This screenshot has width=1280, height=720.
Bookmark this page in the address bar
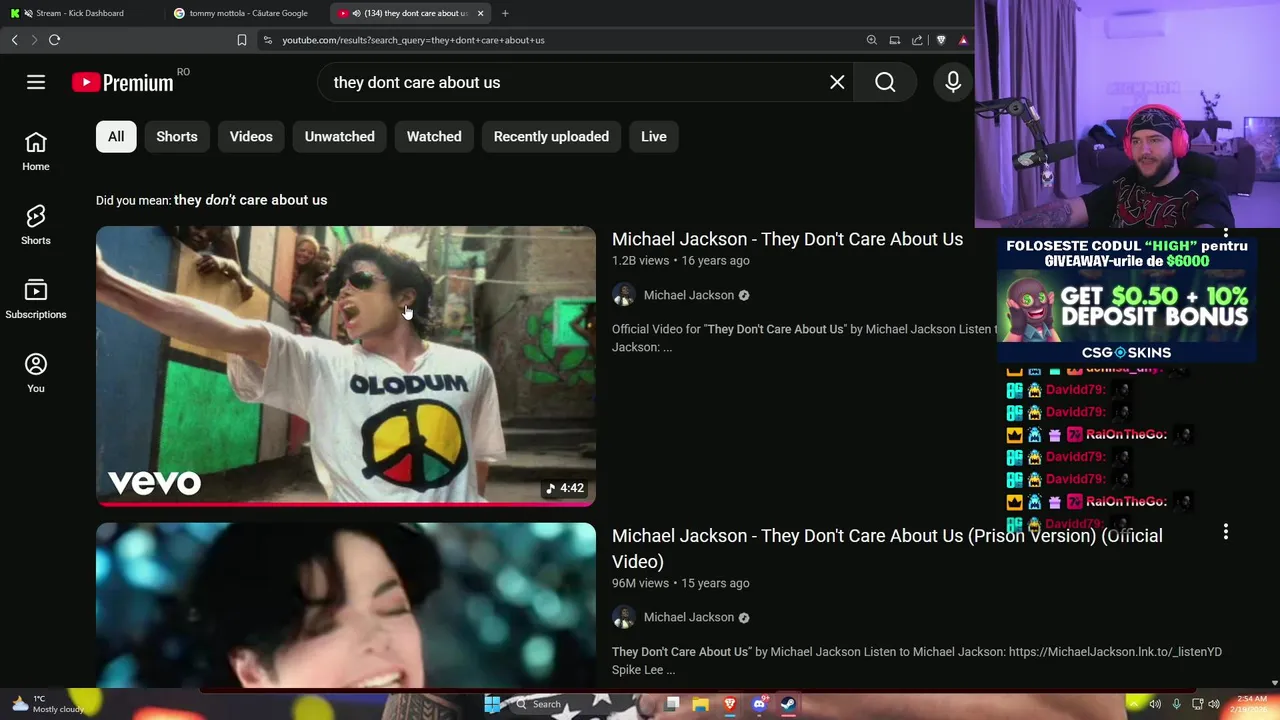pos(242,40)
